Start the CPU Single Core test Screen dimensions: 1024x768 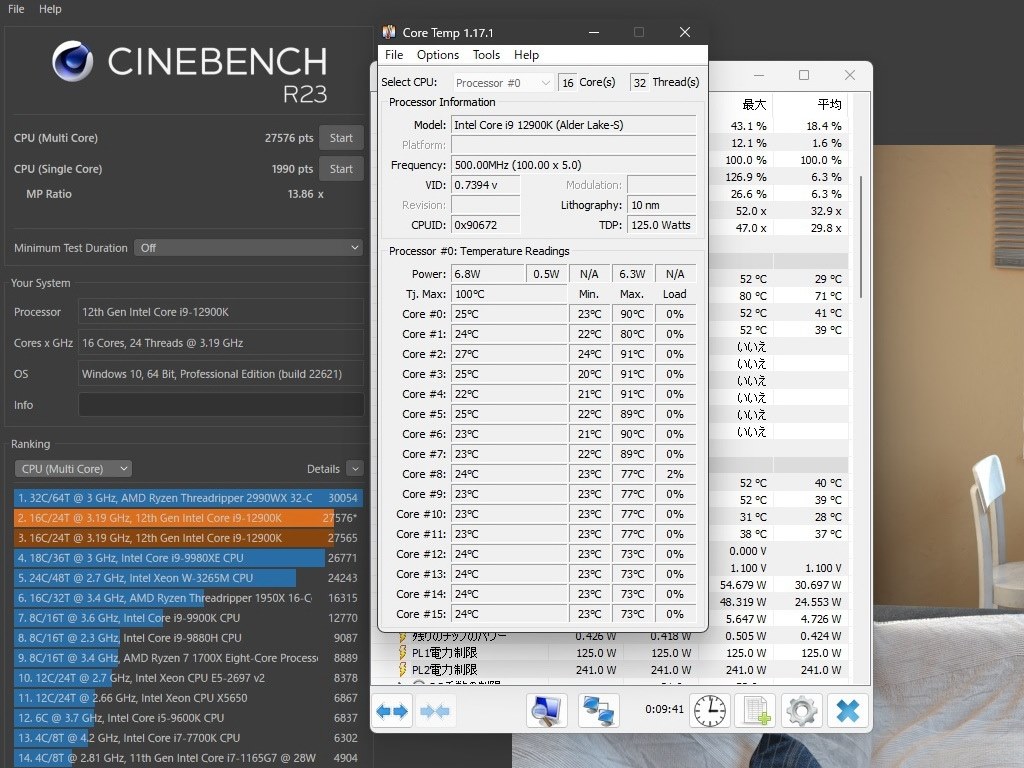tap(341, 169)
